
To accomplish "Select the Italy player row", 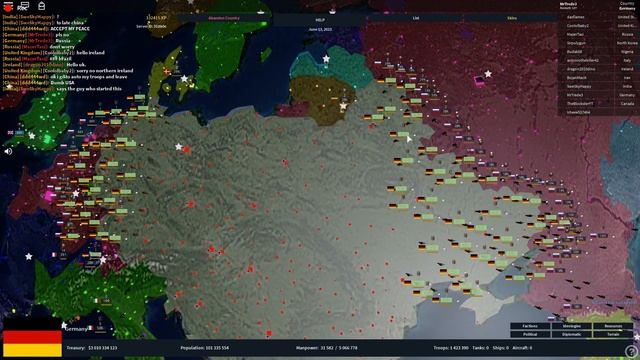I will pos(599,60).
